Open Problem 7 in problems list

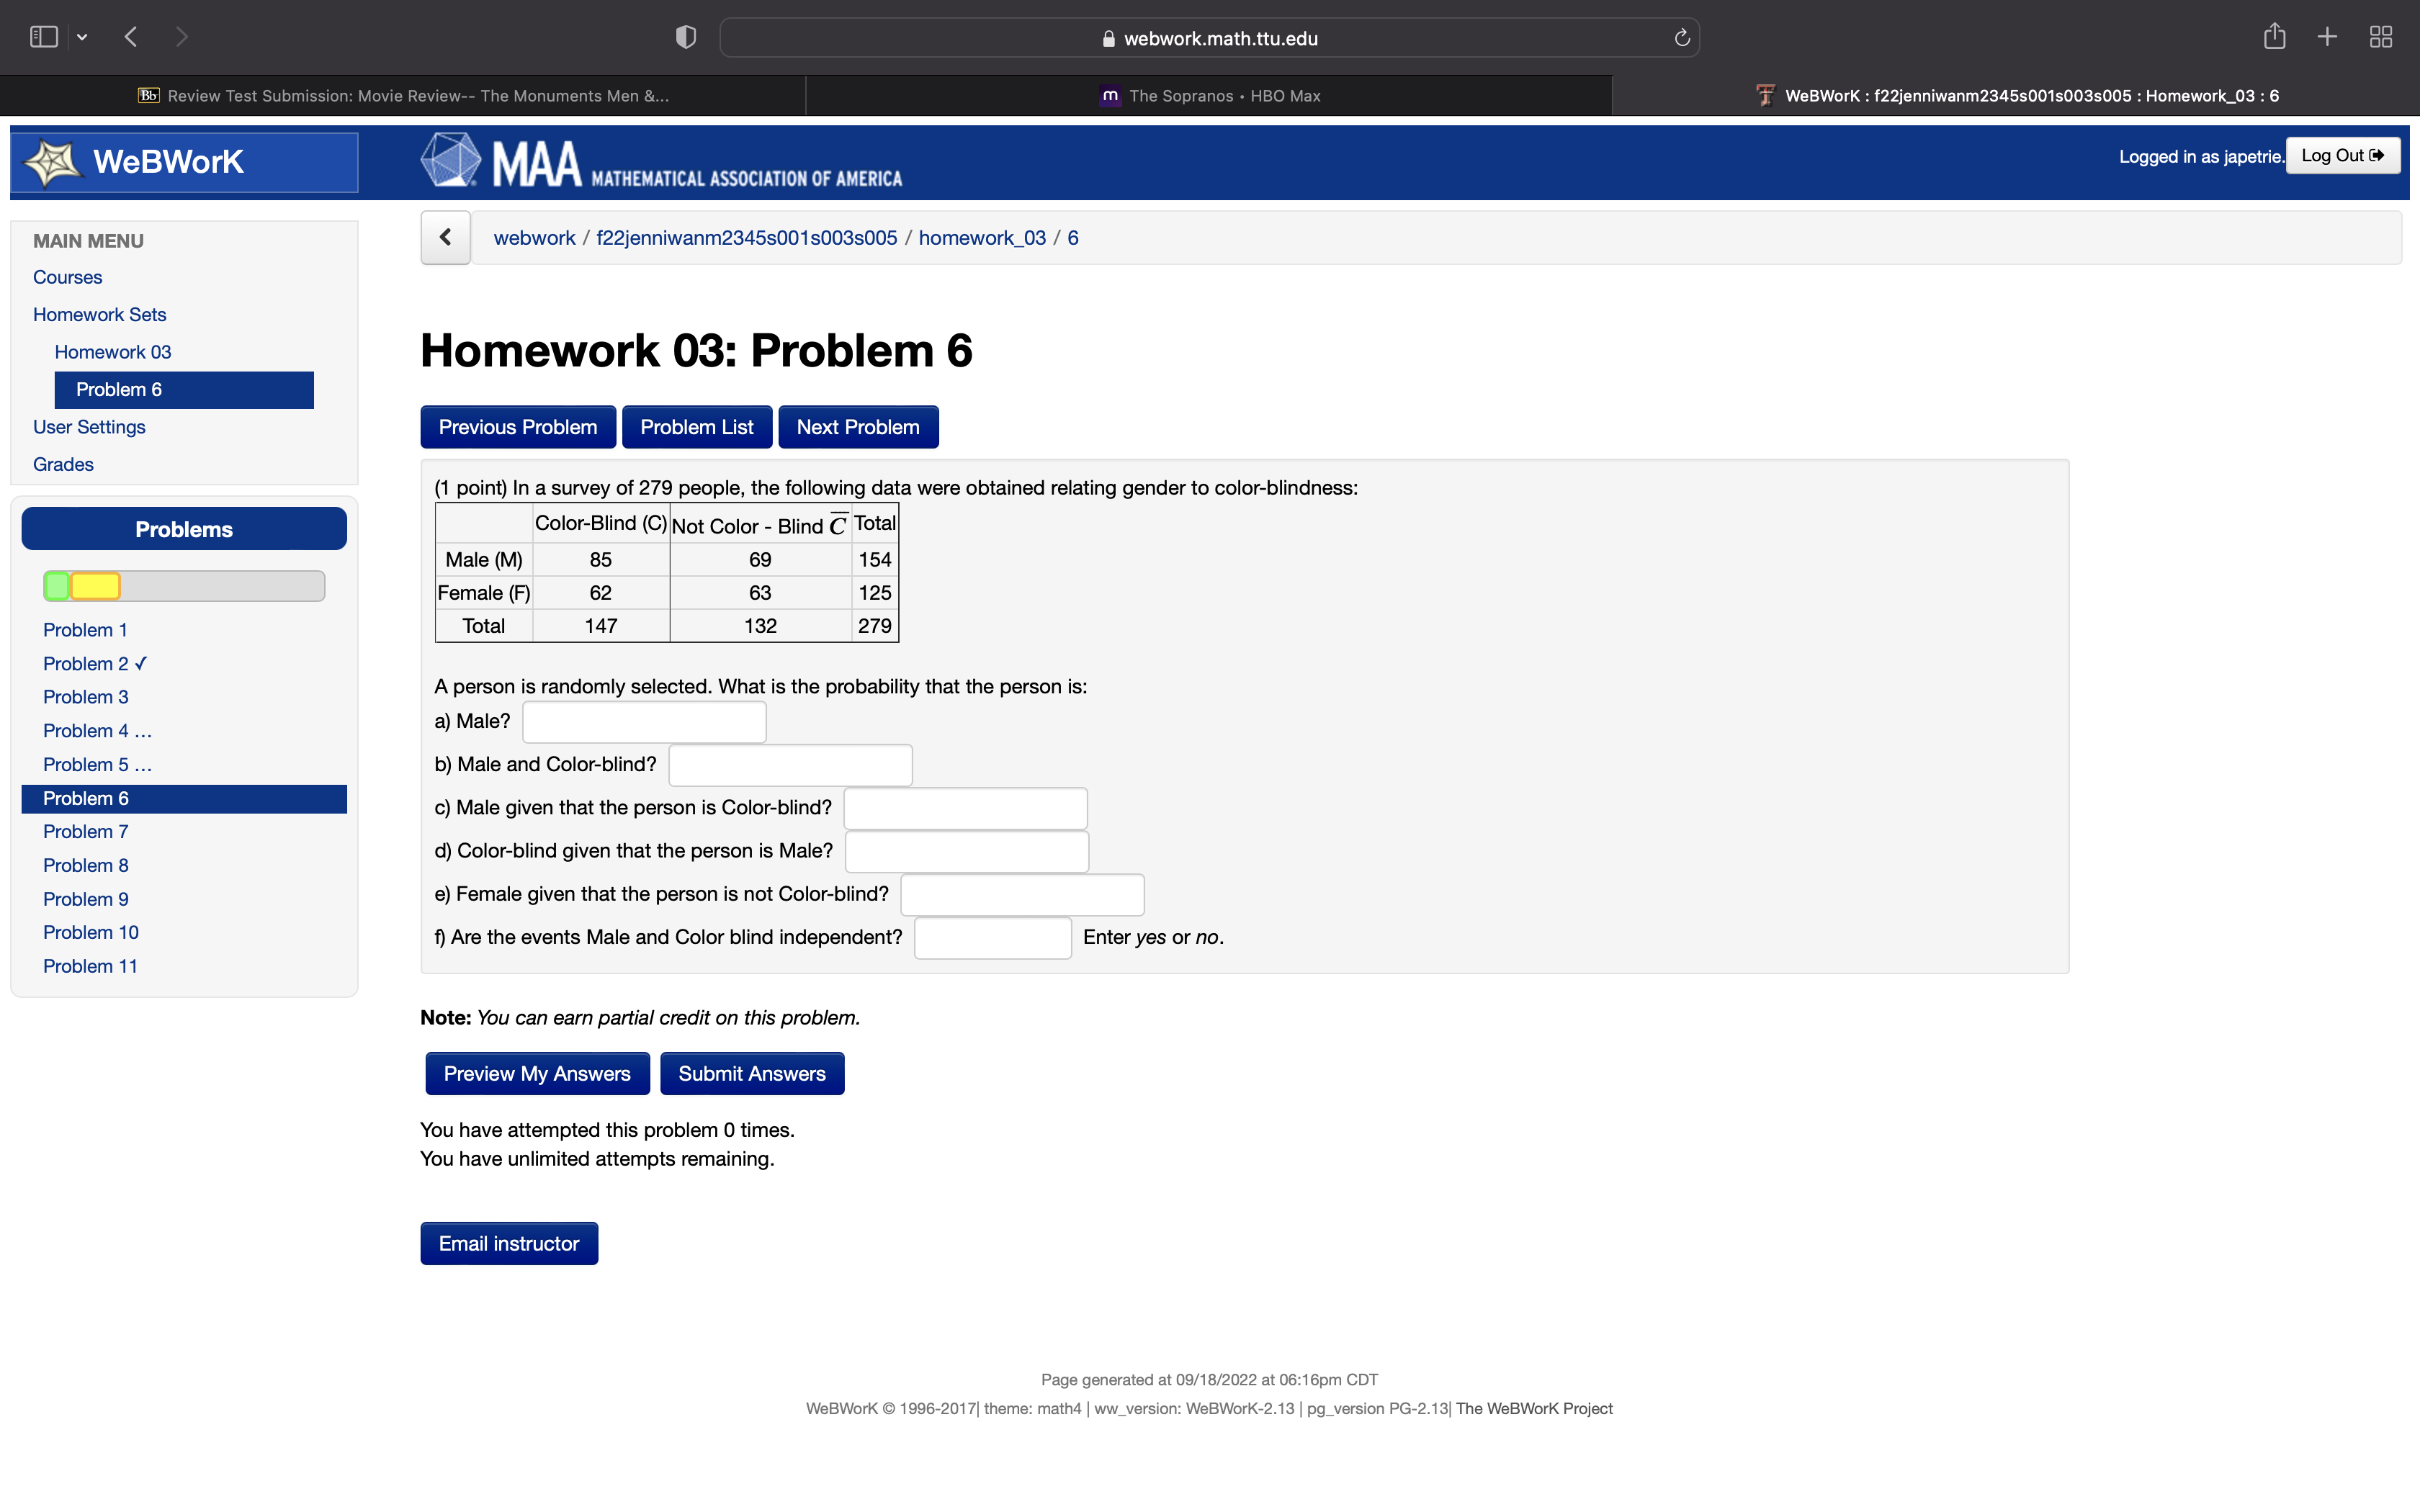[86, 831]
